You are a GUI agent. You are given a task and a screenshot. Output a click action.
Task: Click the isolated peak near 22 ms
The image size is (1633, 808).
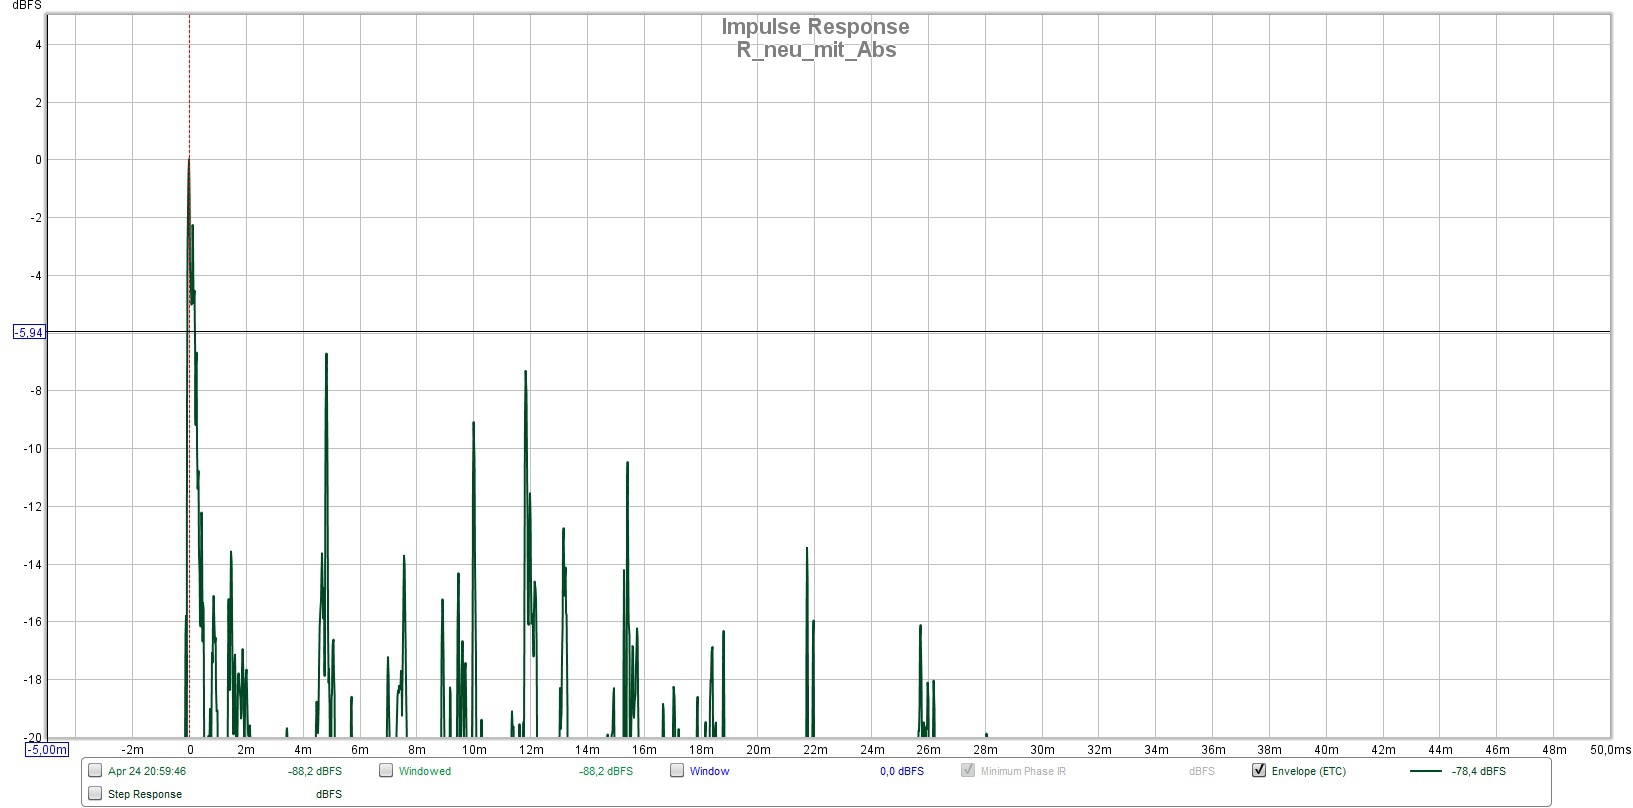click(x=807, y=550)
